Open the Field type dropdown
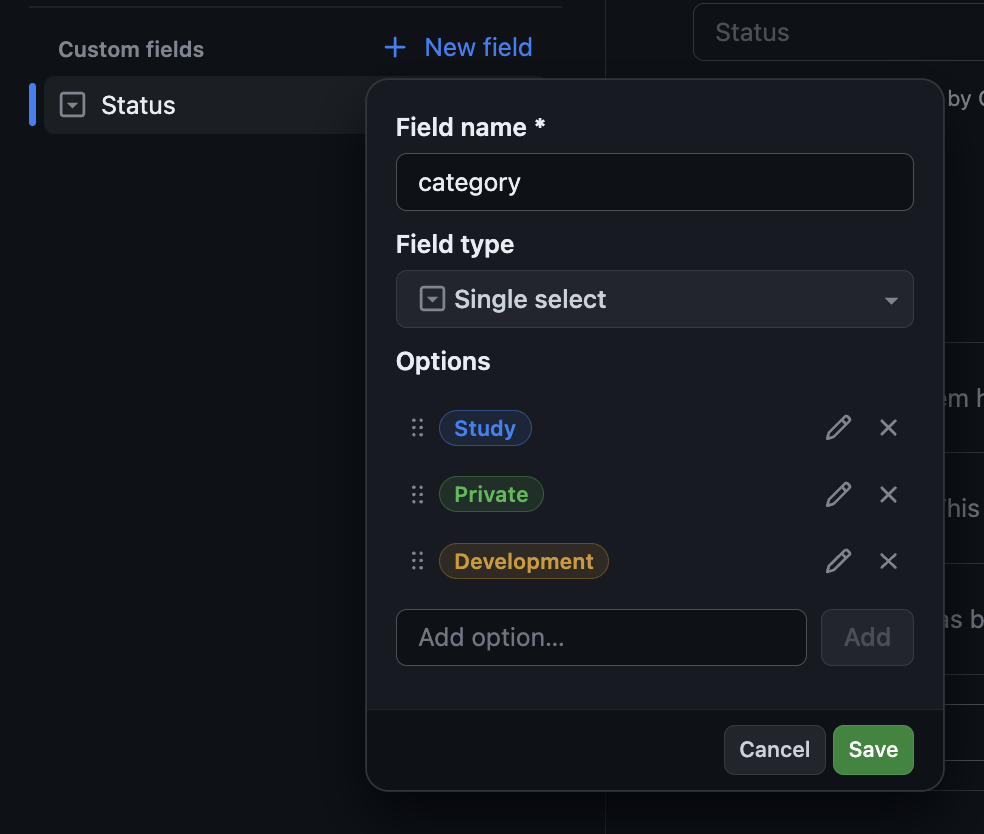This screenshot has height=834, width=984. point(655,299)
